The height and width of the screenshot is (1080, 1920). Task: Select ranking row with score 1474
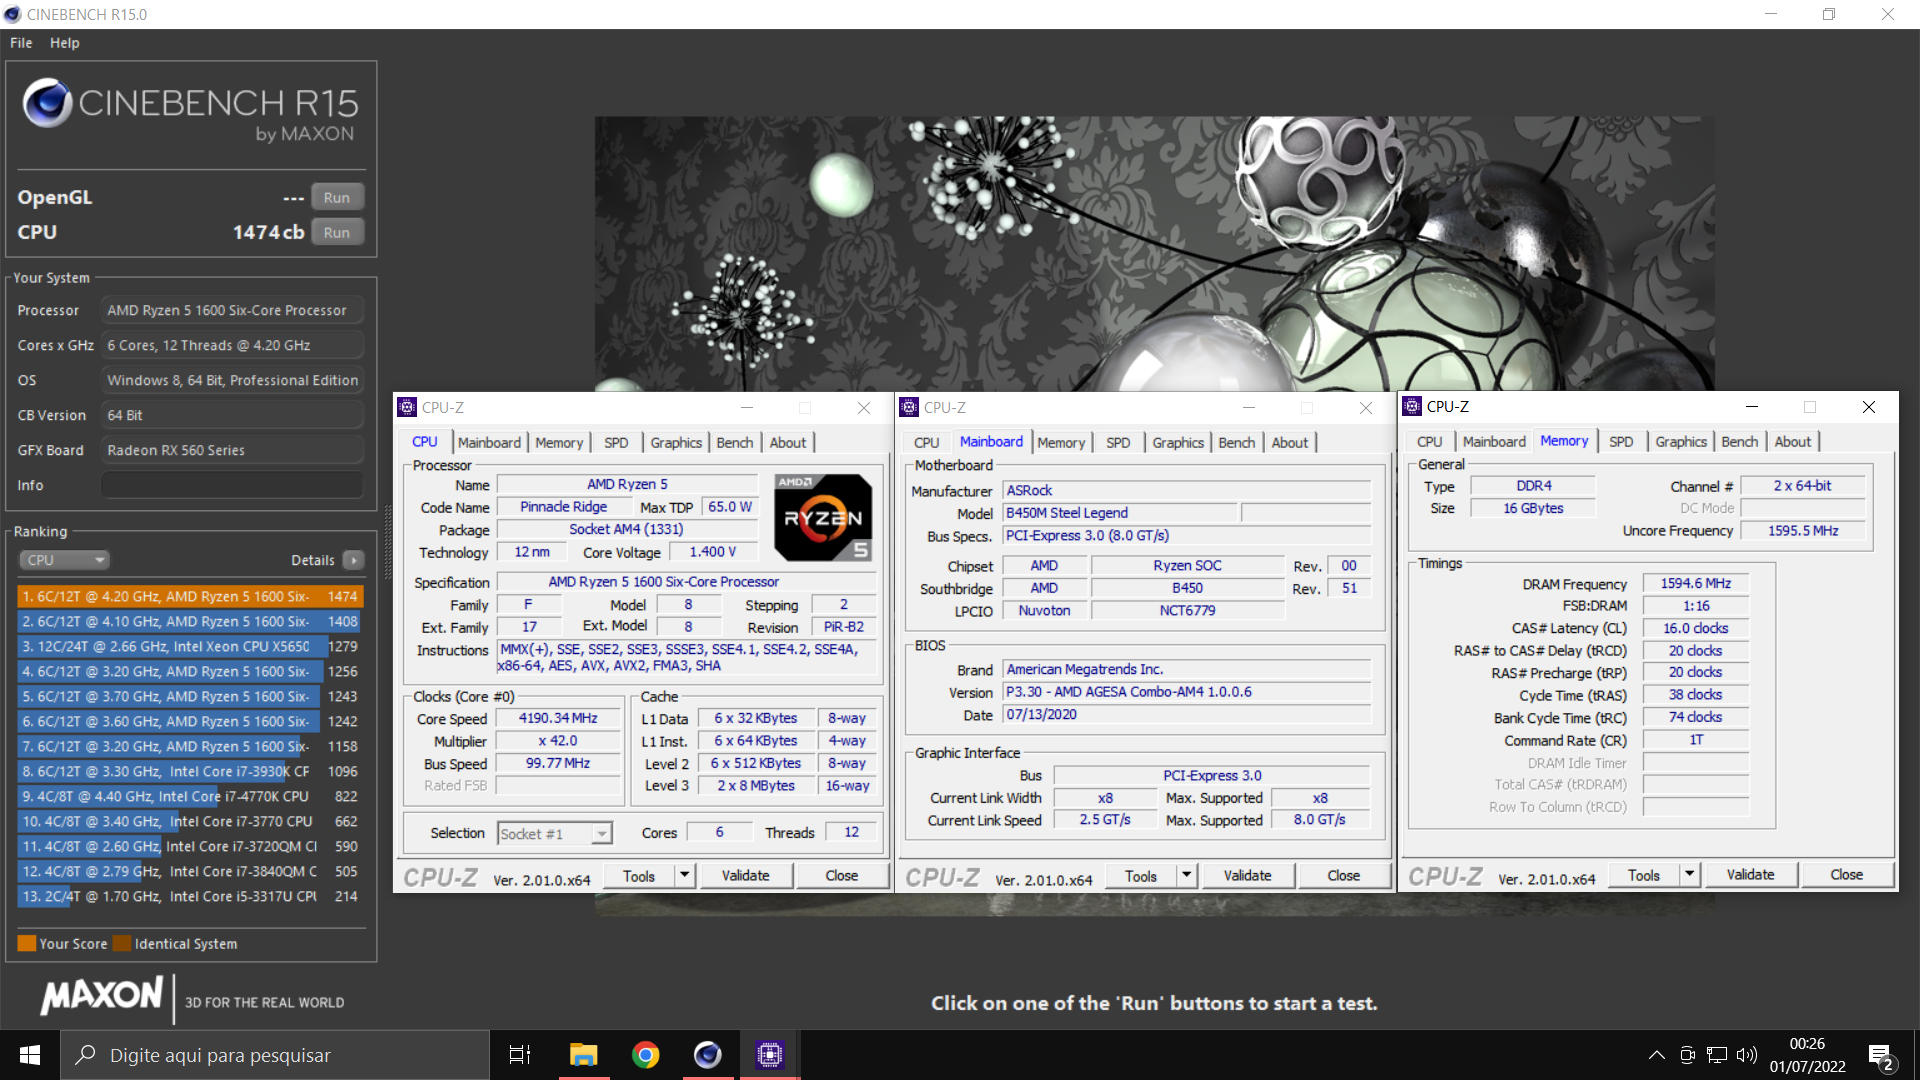(x=190, y=596)
